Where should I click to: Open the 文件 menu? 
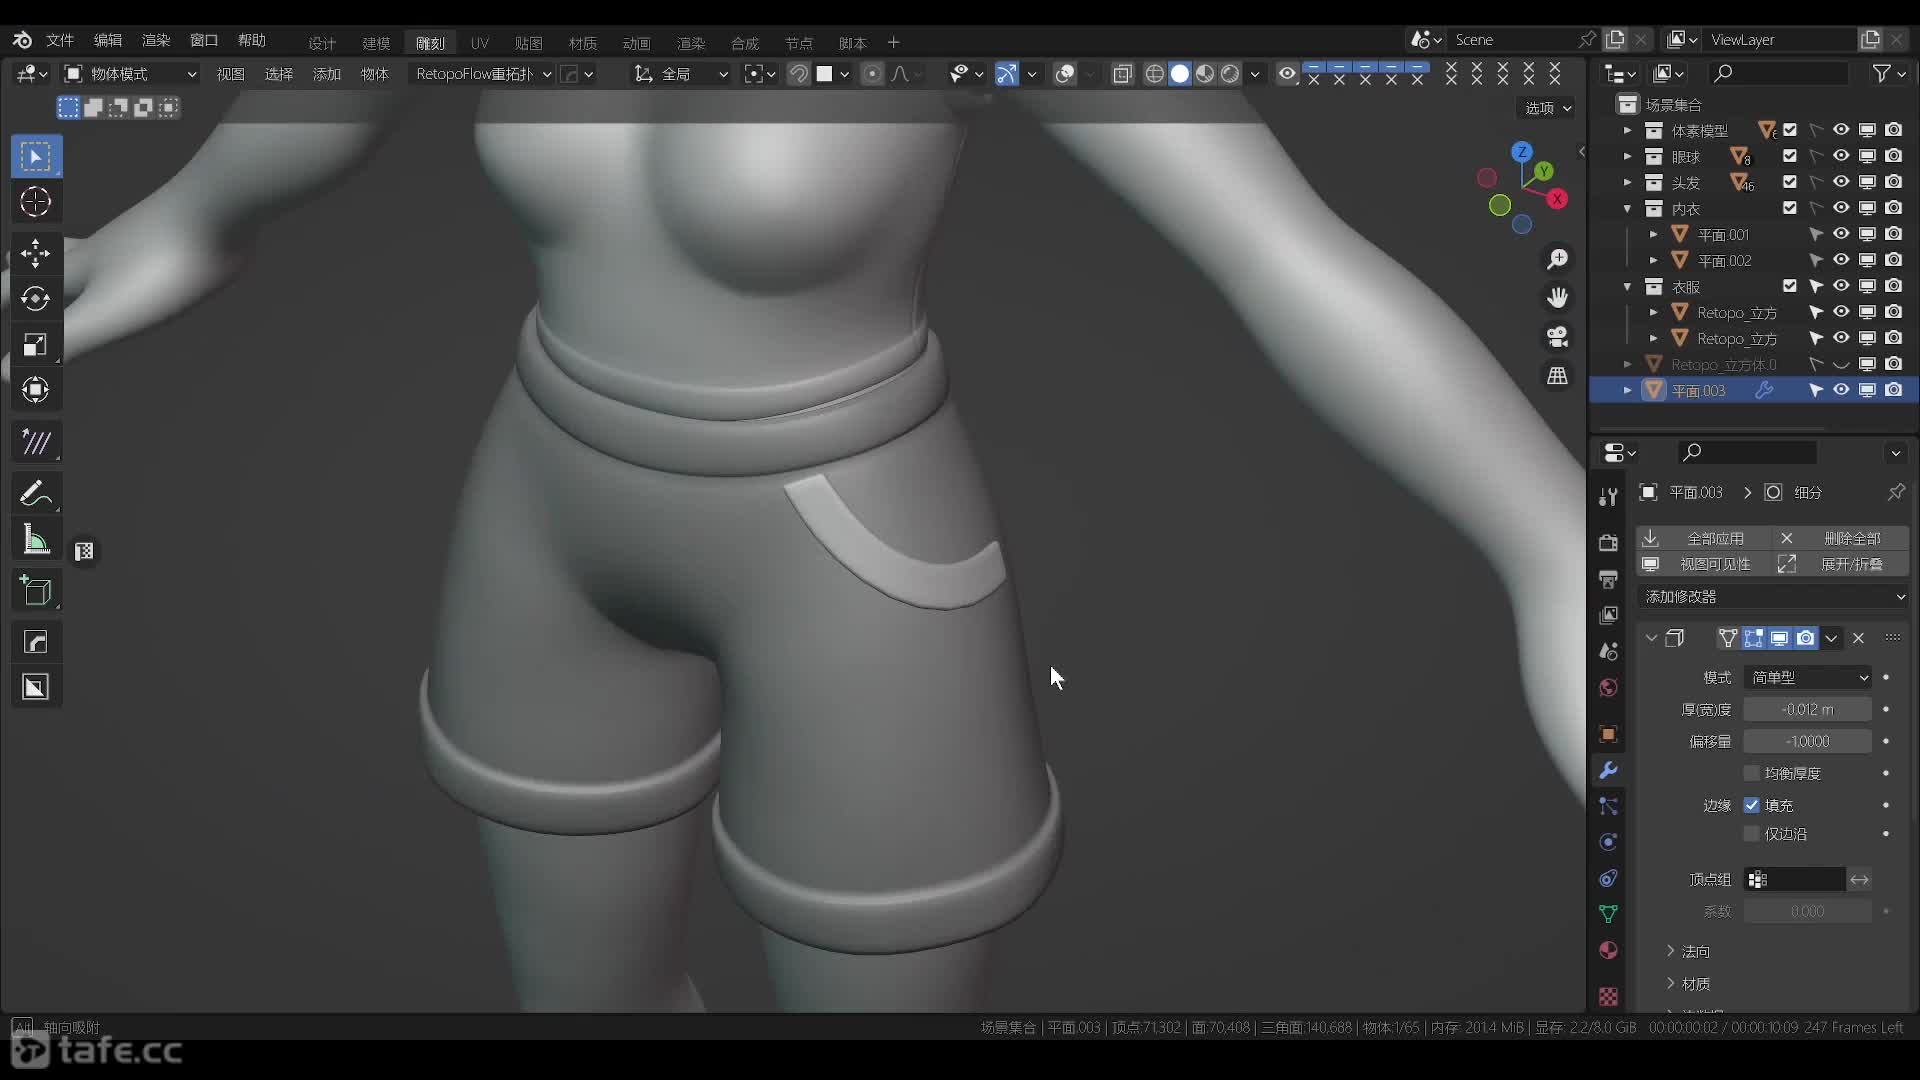[60, 40]
